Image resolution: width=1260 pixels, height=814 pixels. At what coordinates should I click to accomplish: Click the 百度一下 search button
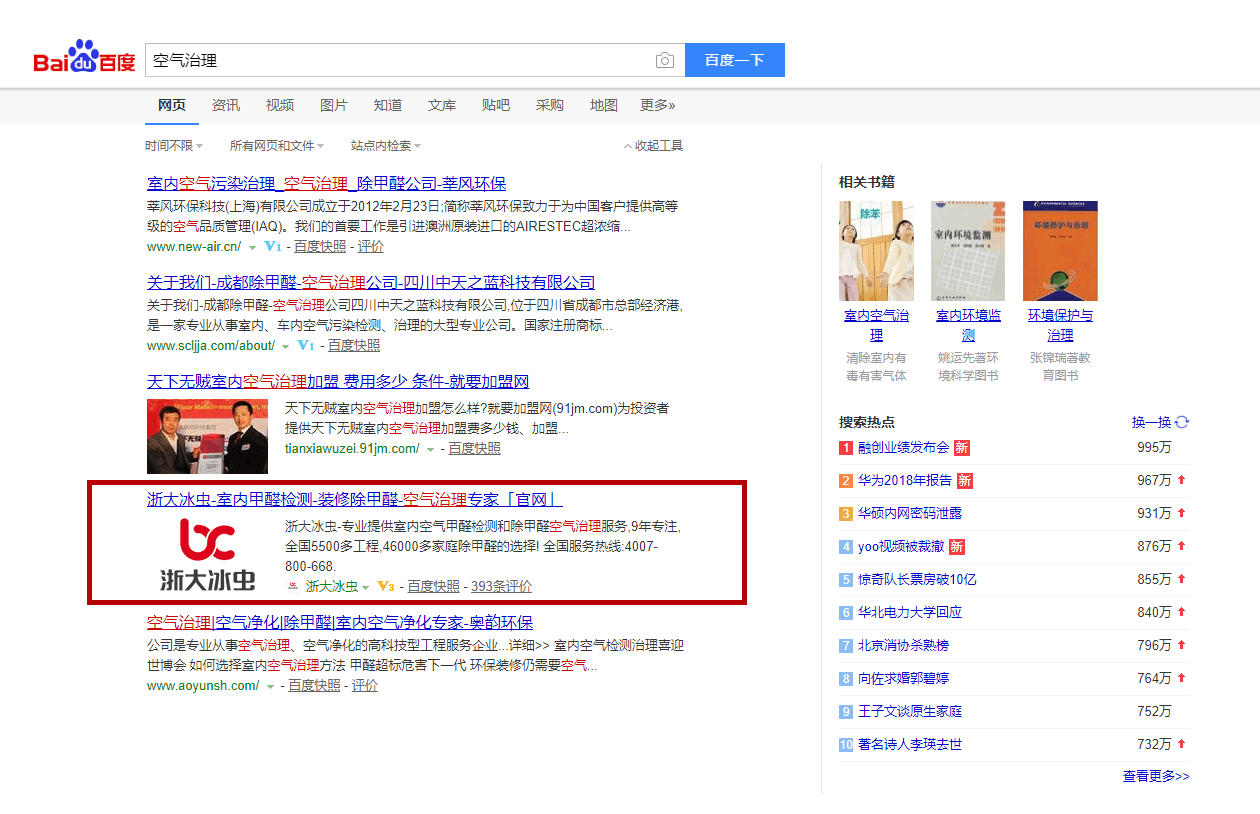[x=735, y=60]
